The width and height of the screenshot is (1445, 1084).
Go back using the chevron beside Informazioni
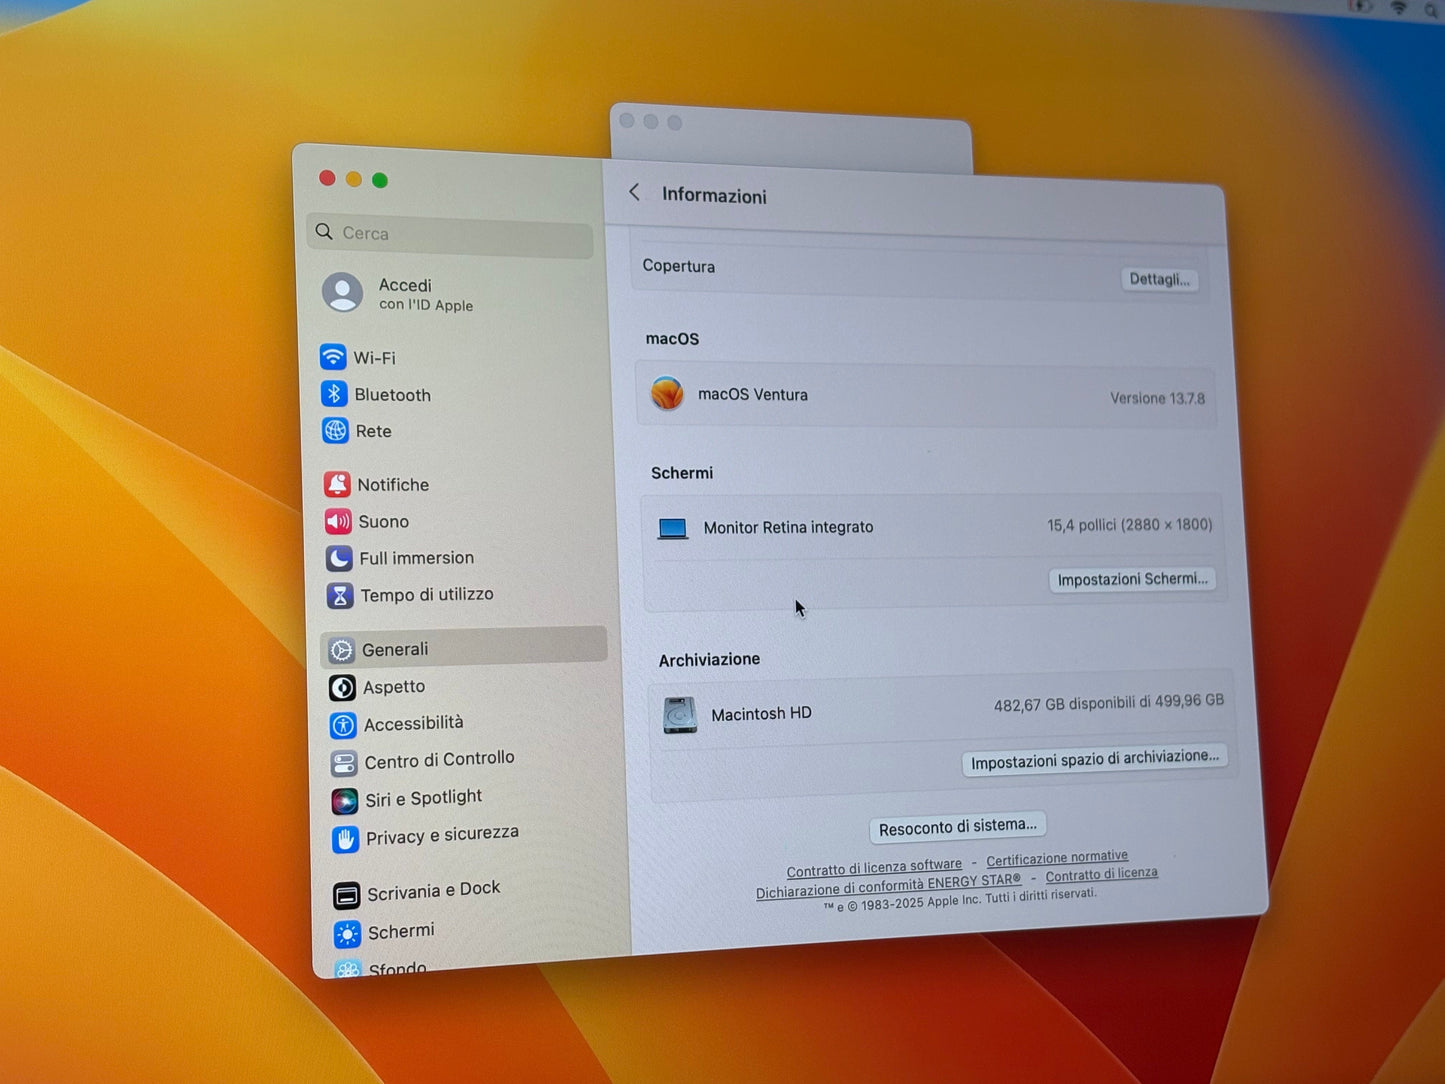point(634,192)
